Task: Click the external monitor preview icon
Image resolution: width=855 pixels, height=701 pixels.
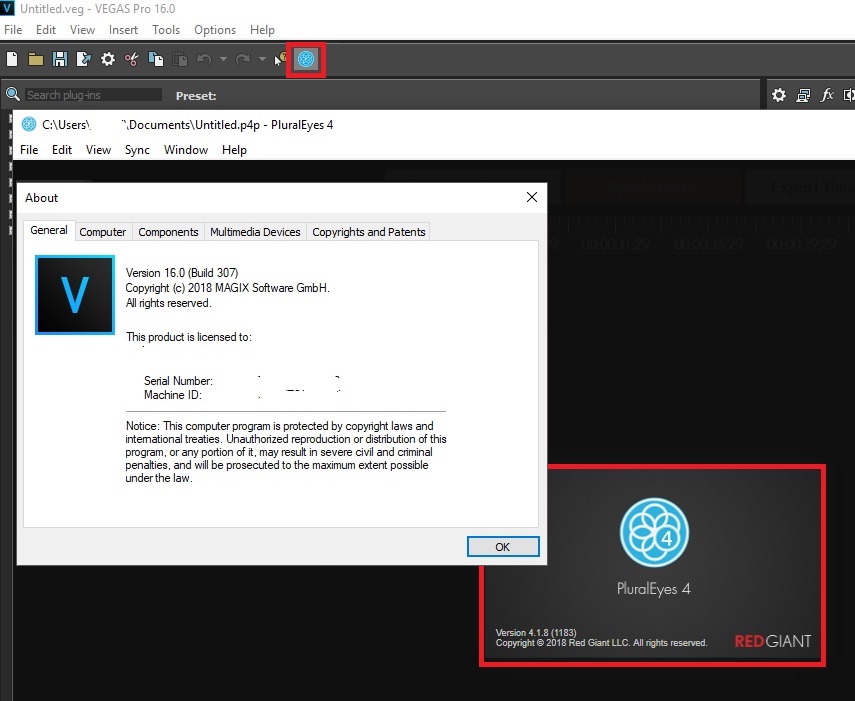Action: [803, 95]
